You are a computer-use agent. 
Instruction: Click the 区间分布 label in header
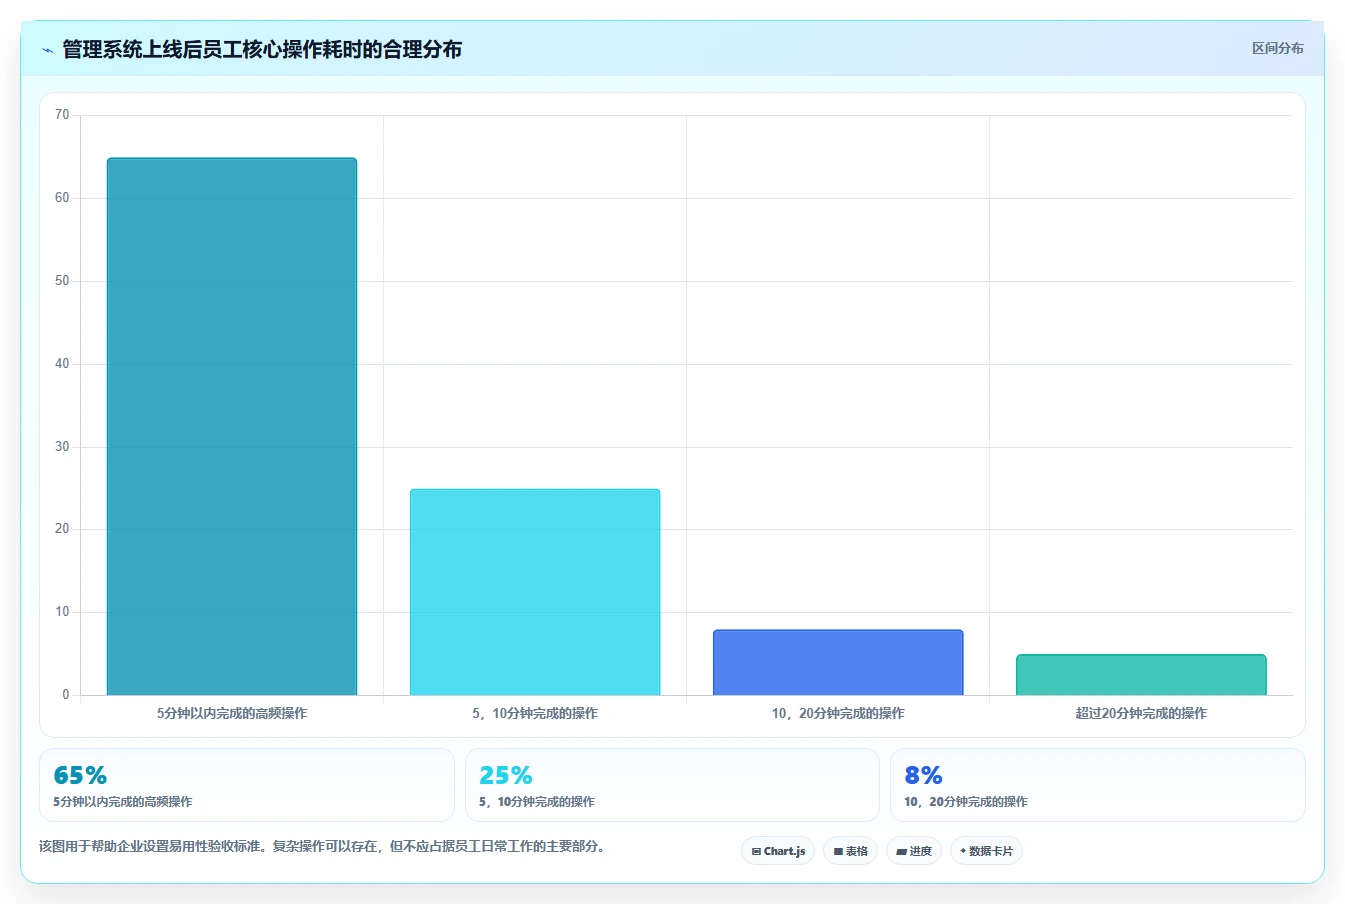click(x=1277, y=48)
